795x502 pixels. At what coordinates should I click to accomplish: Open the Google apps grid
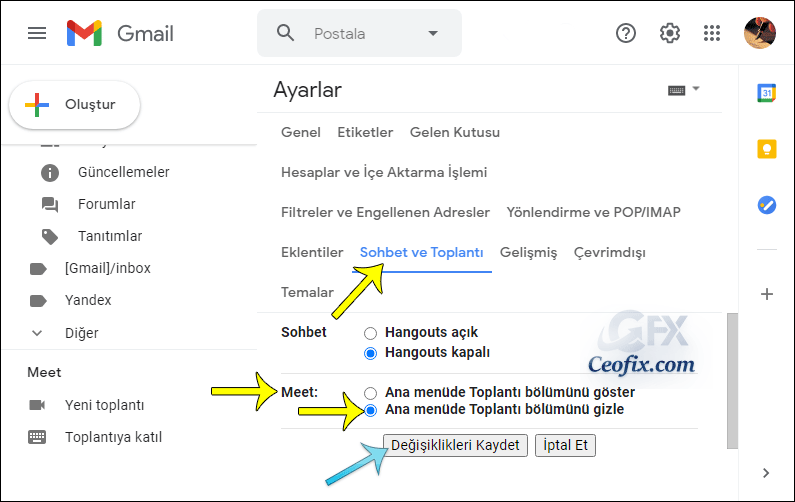tap(712, 33)
